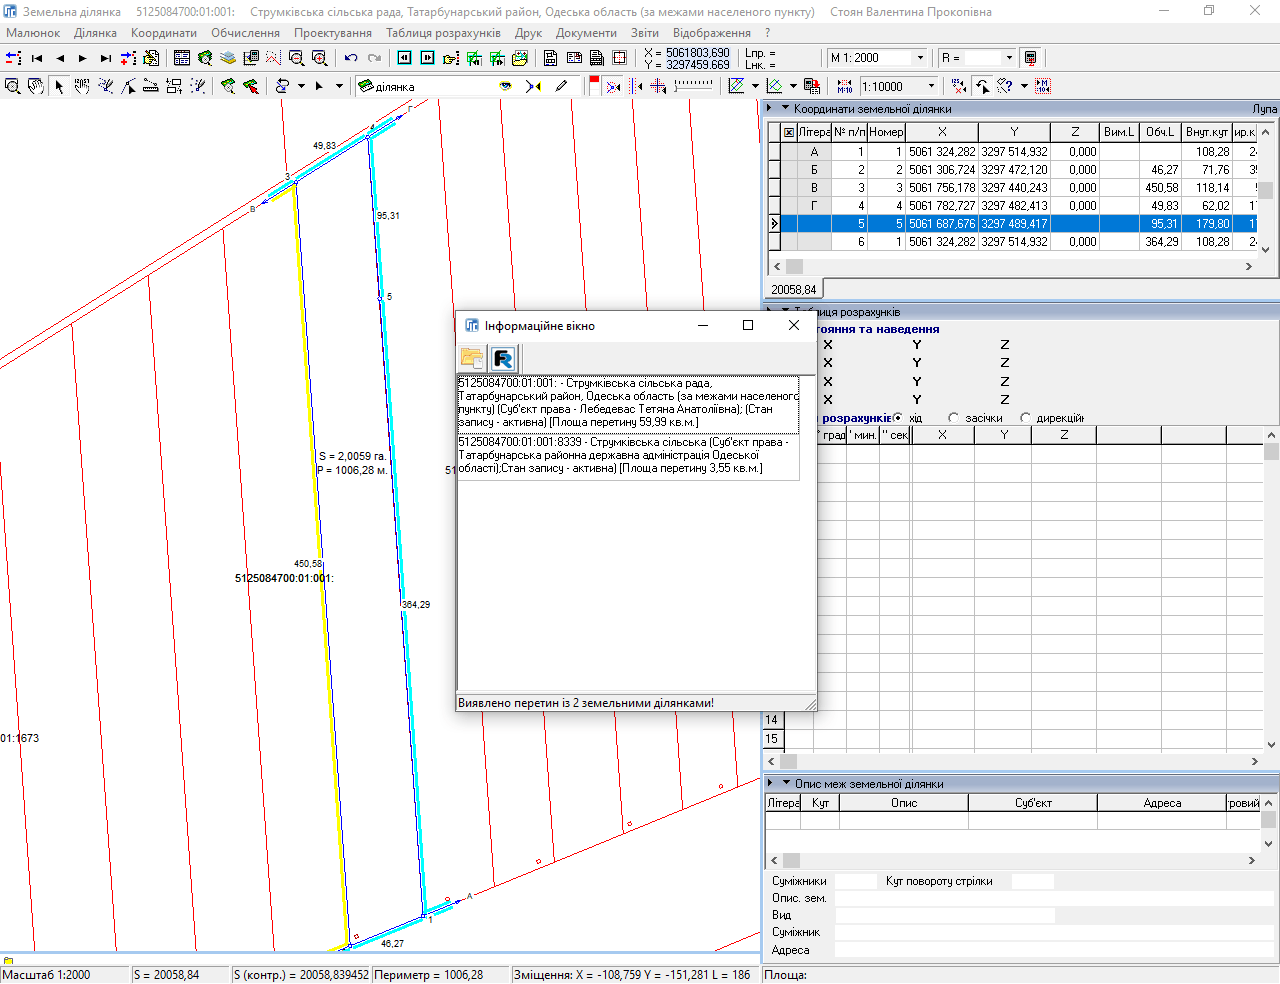Click the 'Лупа' link in coordinates panel

point(1264,109)
